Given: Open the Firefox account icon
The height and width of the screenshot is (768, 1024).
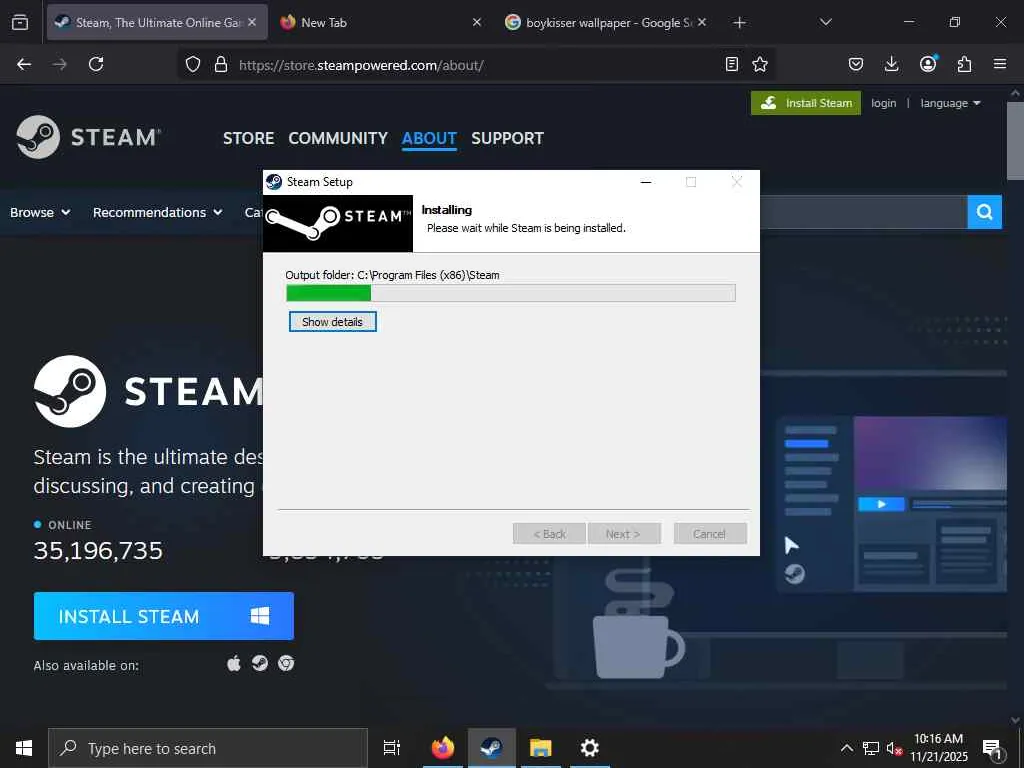Looking at the screenshot, I should (x=928, y=63).
